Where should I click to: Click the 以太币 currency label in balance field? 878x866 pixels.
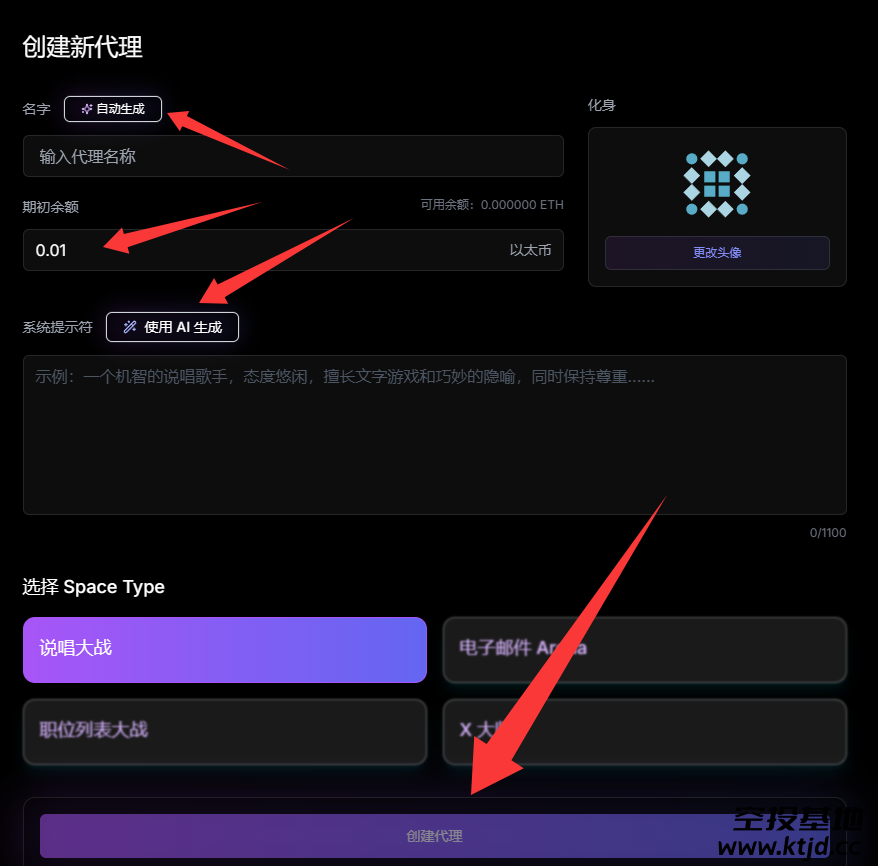(x=530, y=250)
